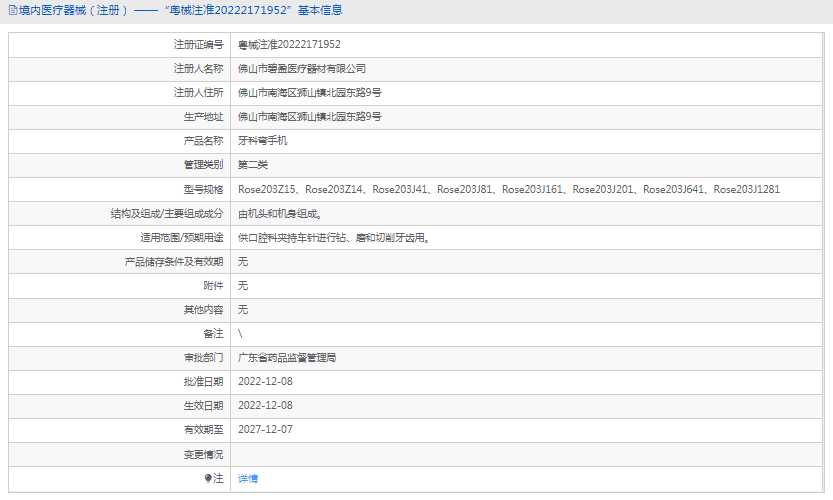Viewport: 833px width, 500px height.
Task: Select the text 由机头和机身组成。
Action: pos(280,214)
